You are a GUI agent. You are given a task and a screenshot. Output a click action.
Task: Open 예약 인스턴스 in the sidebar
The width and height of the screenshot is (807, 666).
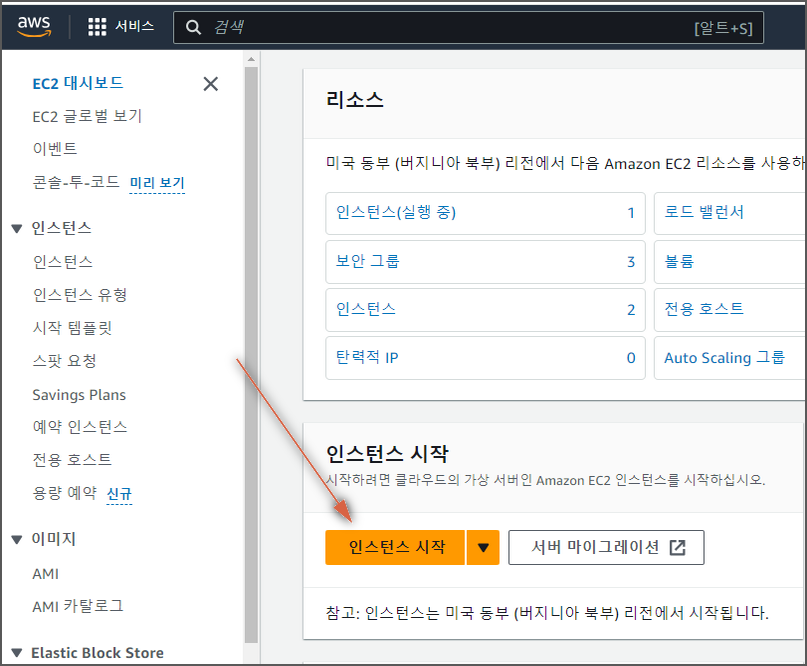[80, 427]
